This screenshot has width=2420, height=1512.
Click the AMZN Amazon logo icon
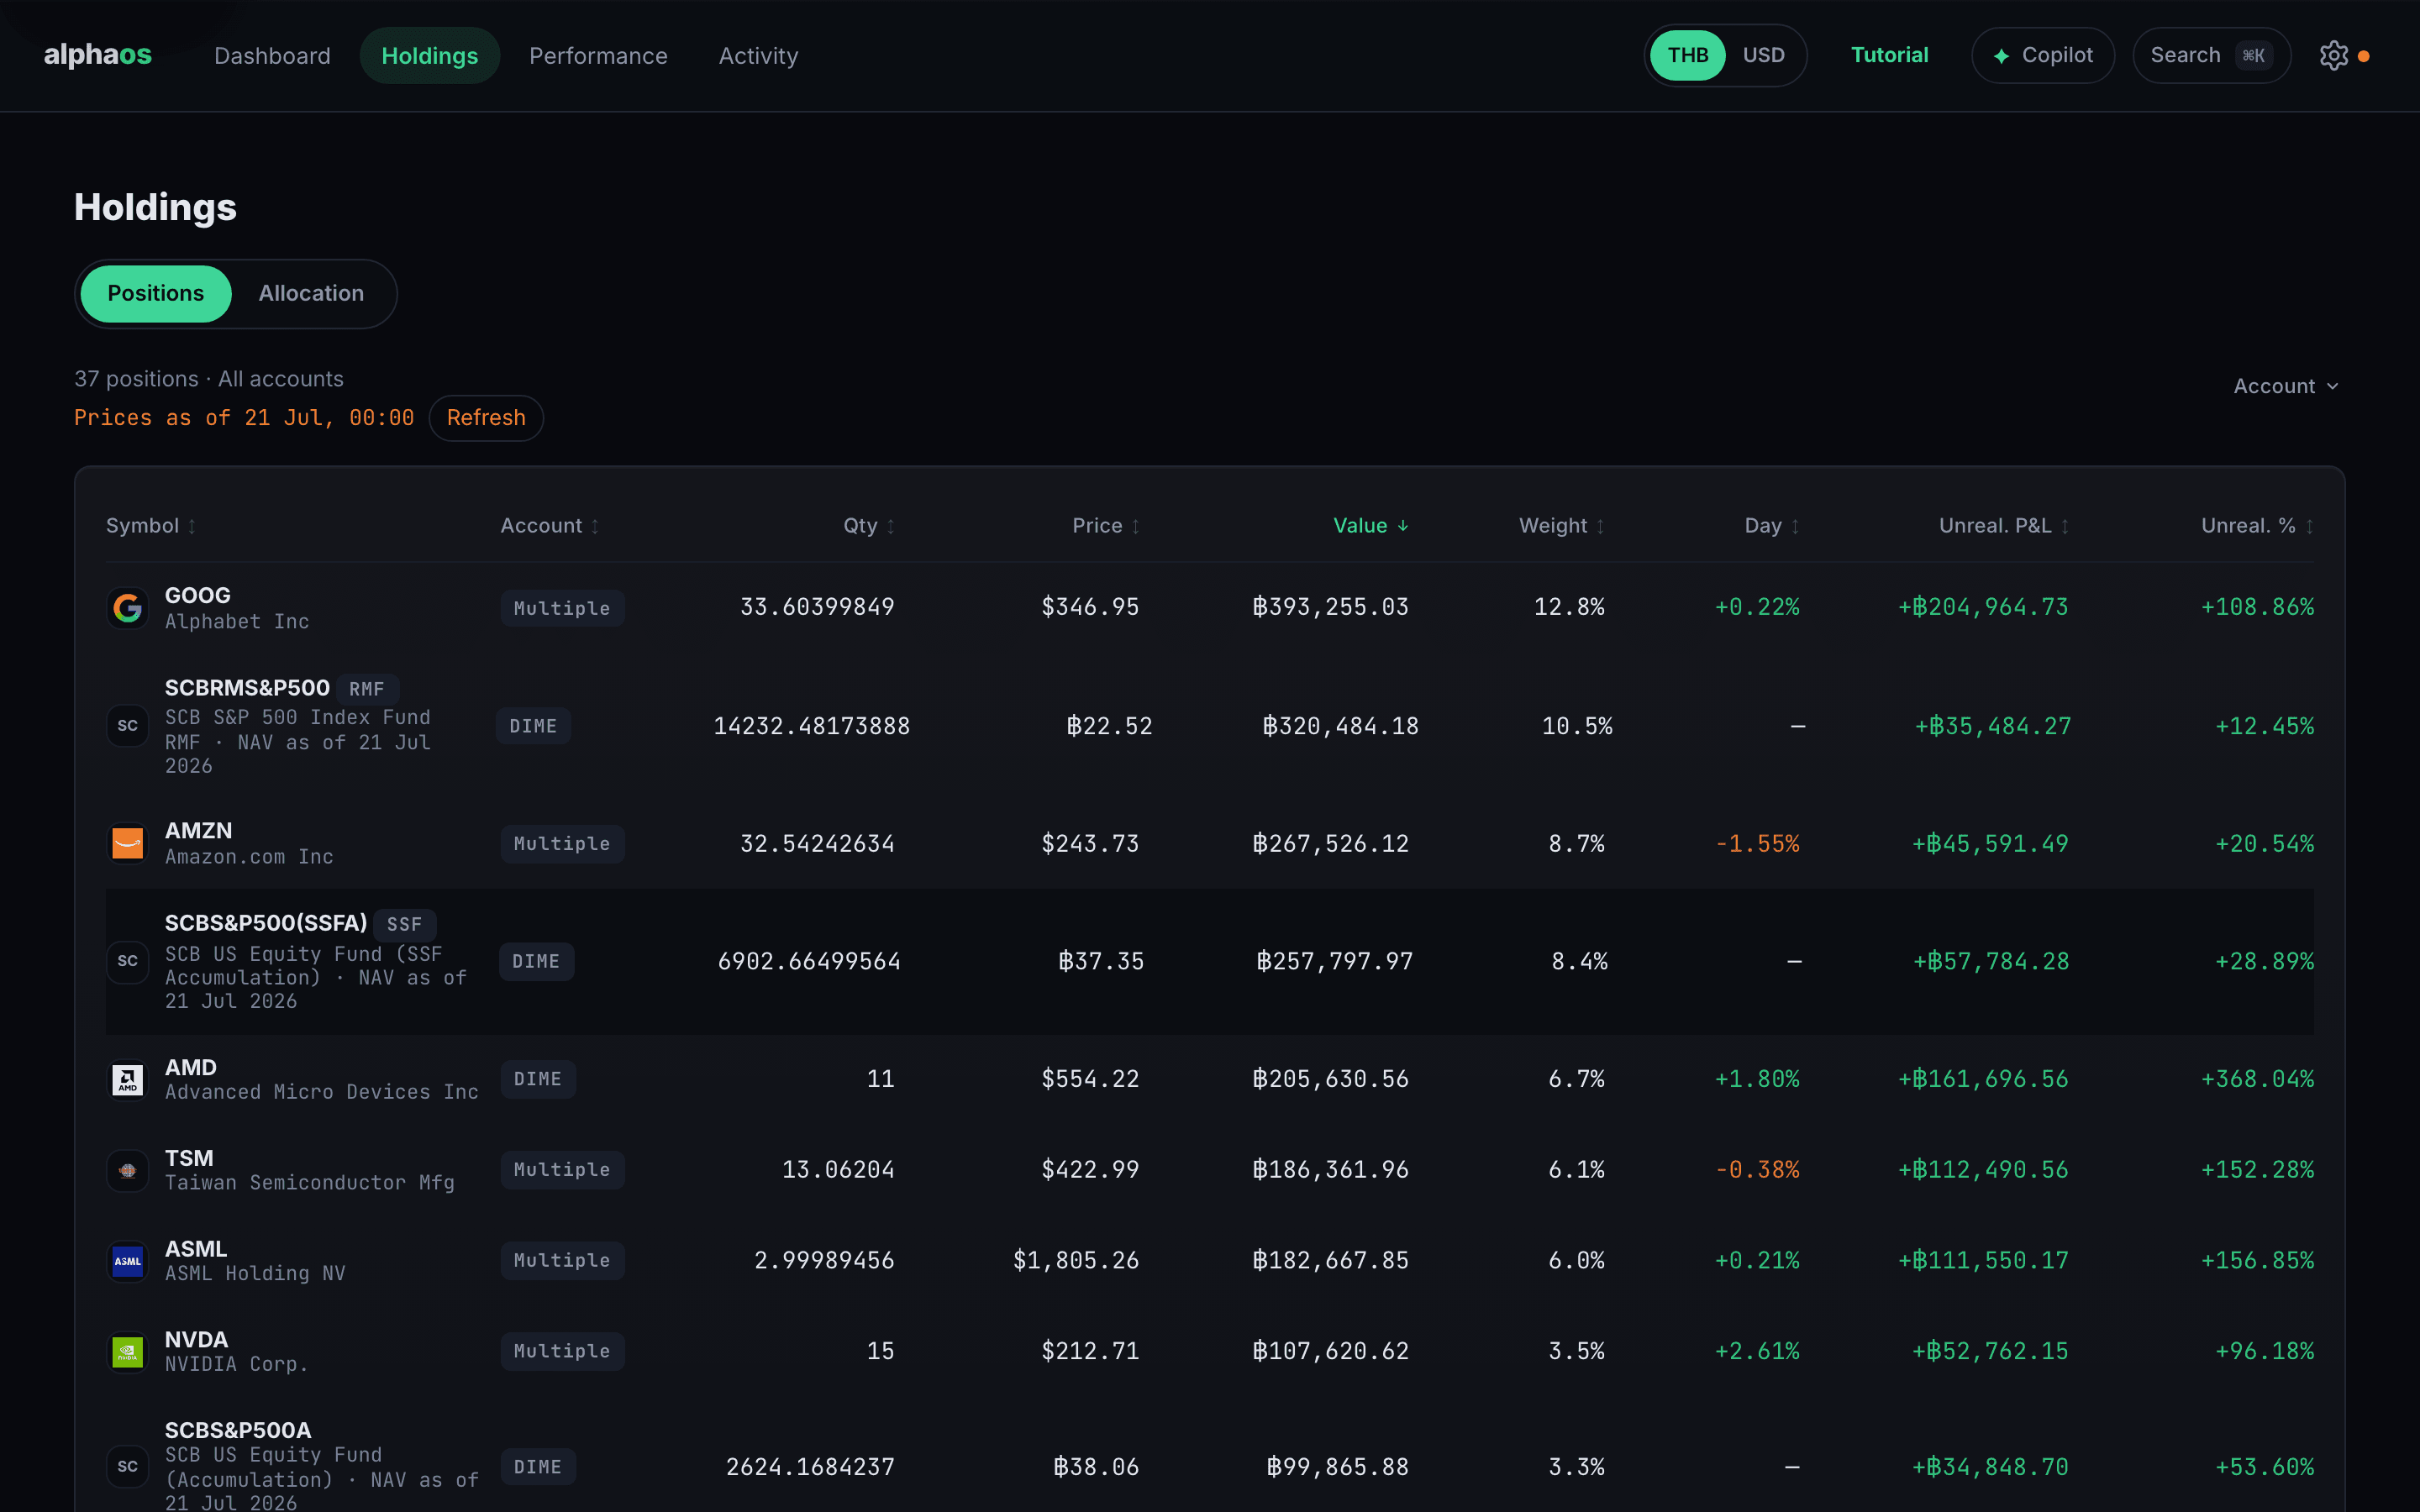tap(127, 843)
